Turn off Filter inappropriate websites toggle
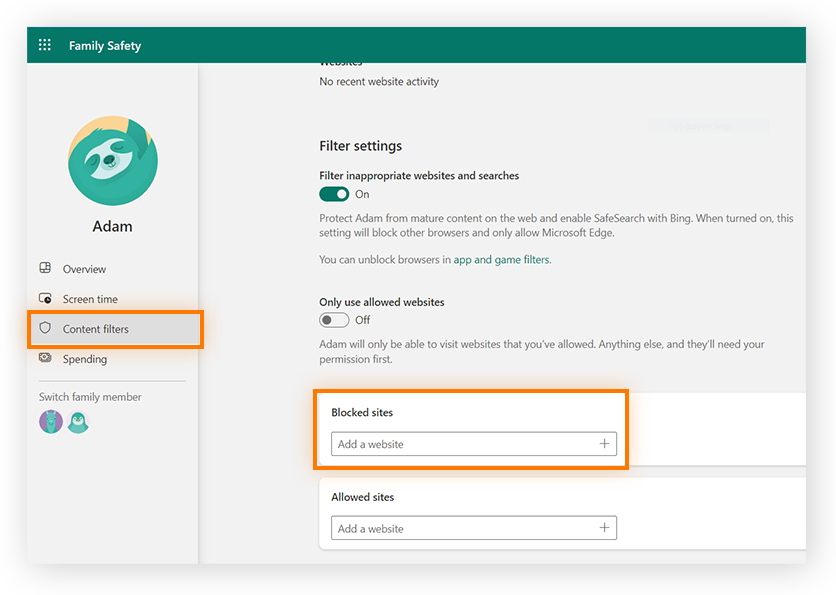The width and height of the screenshot is (836, 595). [334, 194]
